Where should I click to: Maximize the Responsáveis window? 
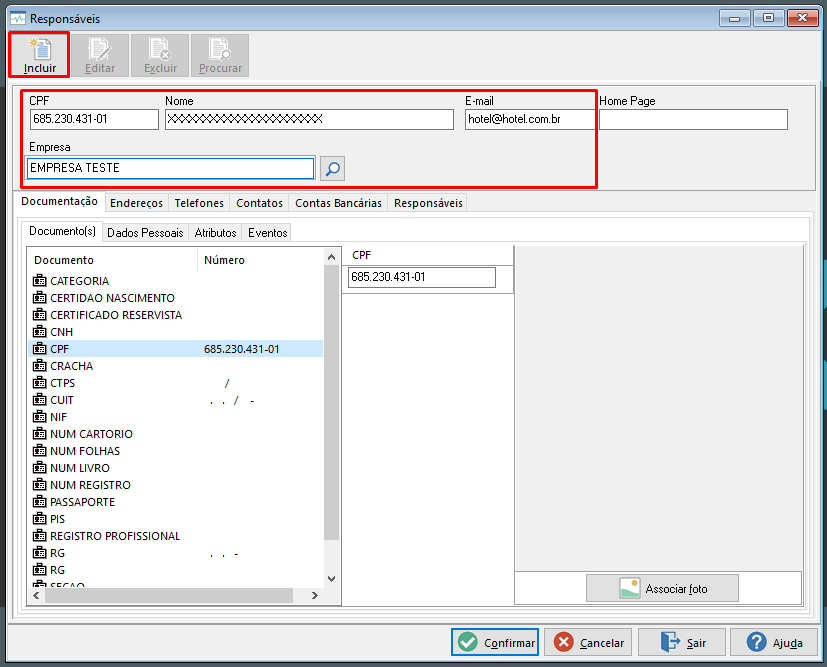(768, 18)
